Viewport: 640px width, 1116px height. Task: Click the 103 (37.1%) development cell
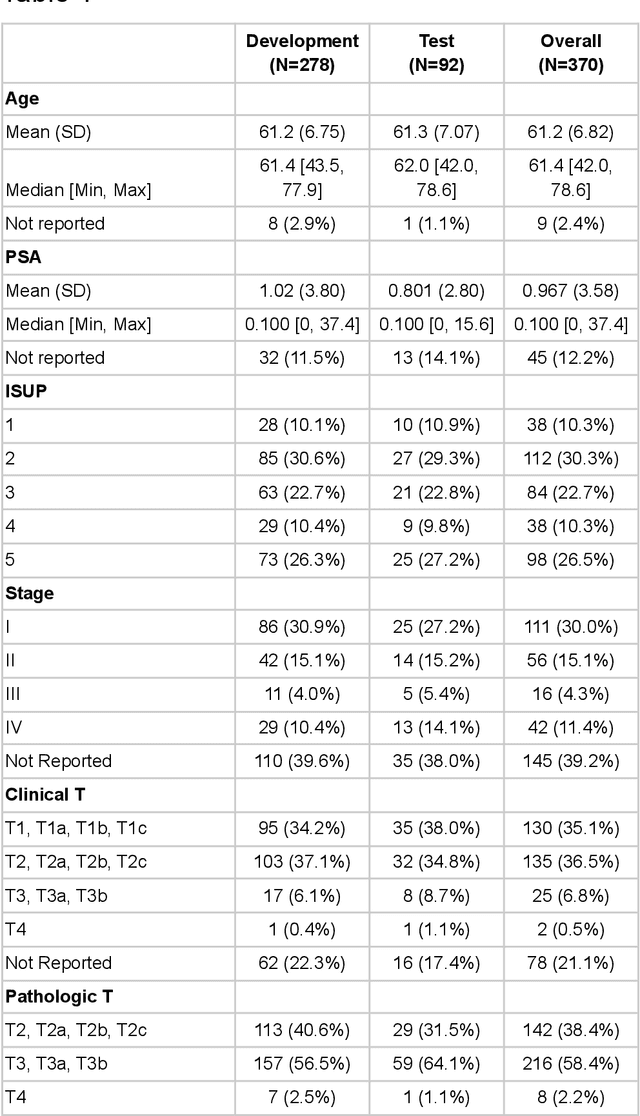[x=302, y=863]
